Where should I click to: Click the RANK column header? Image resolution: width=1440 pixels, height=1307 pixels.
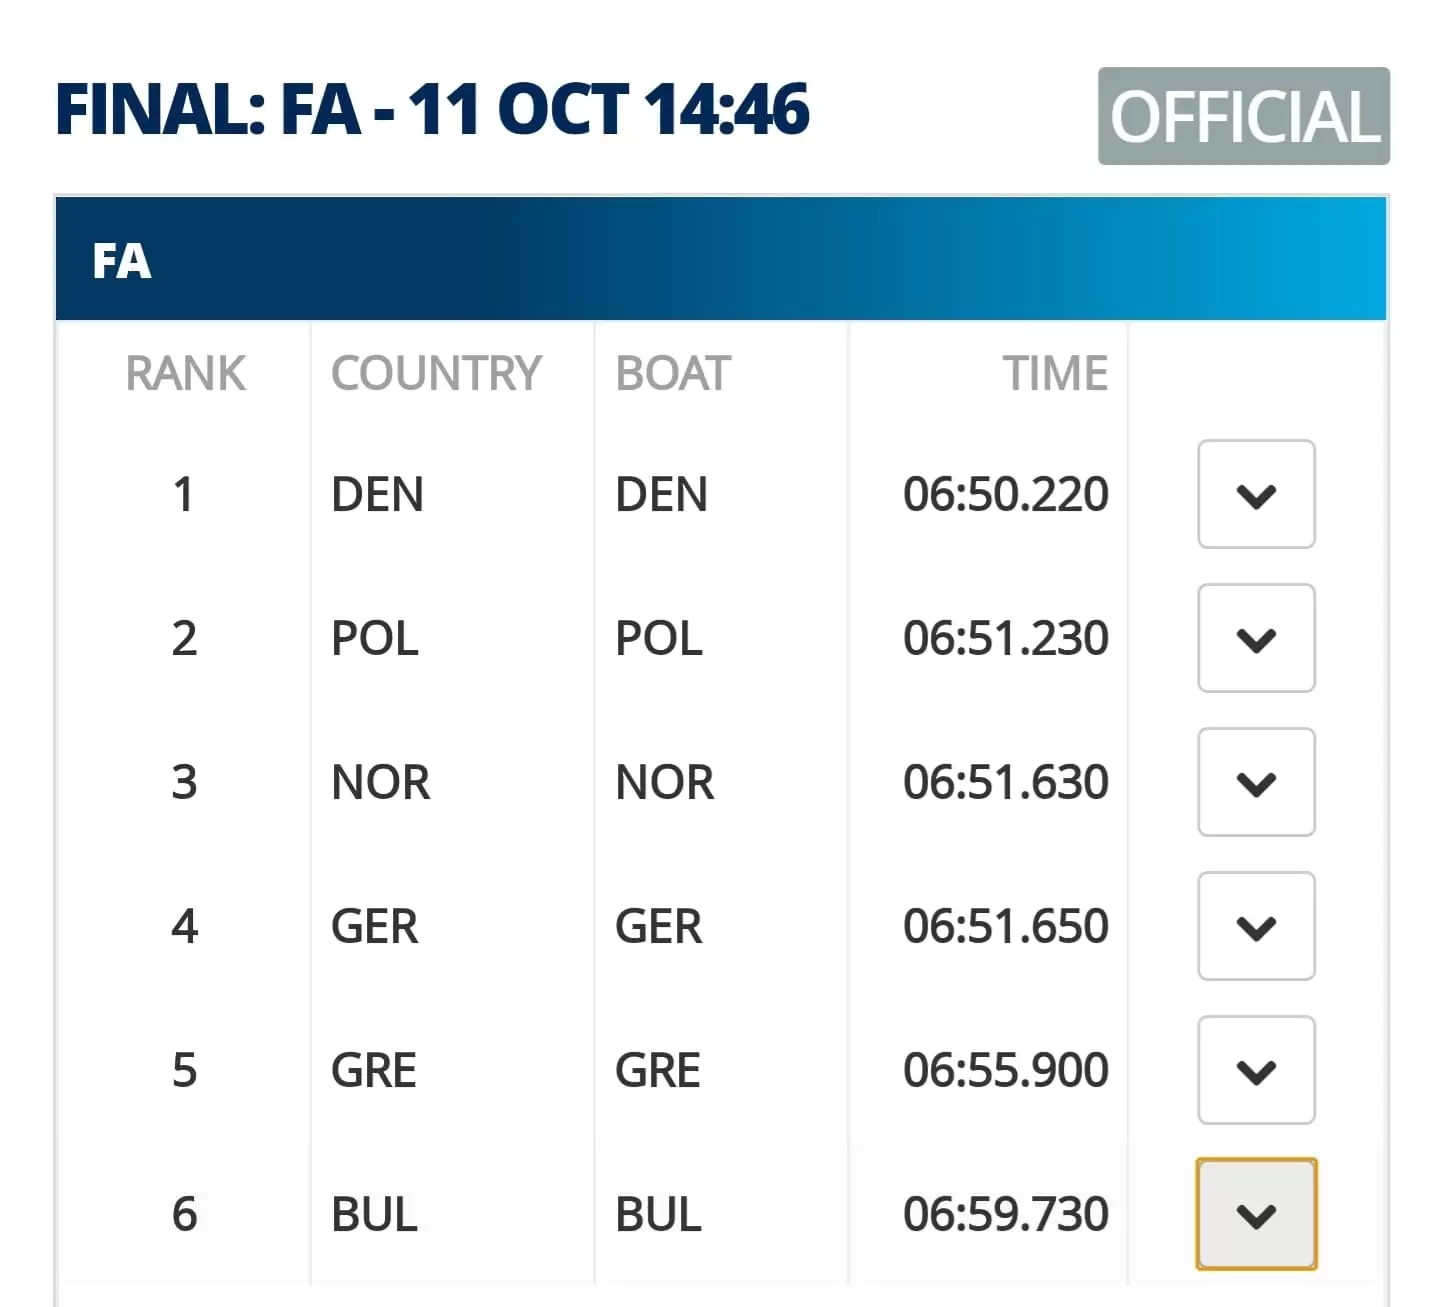pos(185,374)
